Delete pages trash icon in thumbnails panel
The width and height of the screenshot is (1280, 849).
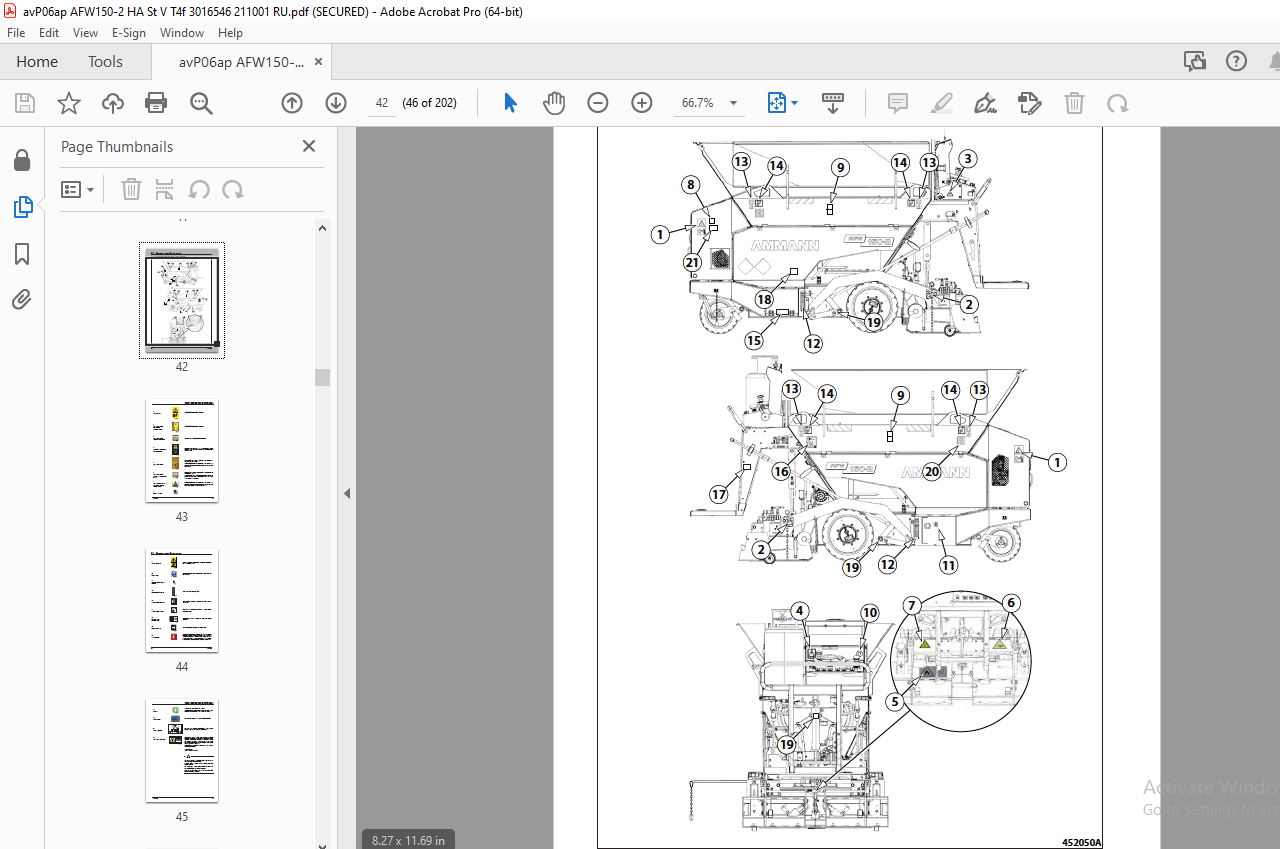coord(131,189)
